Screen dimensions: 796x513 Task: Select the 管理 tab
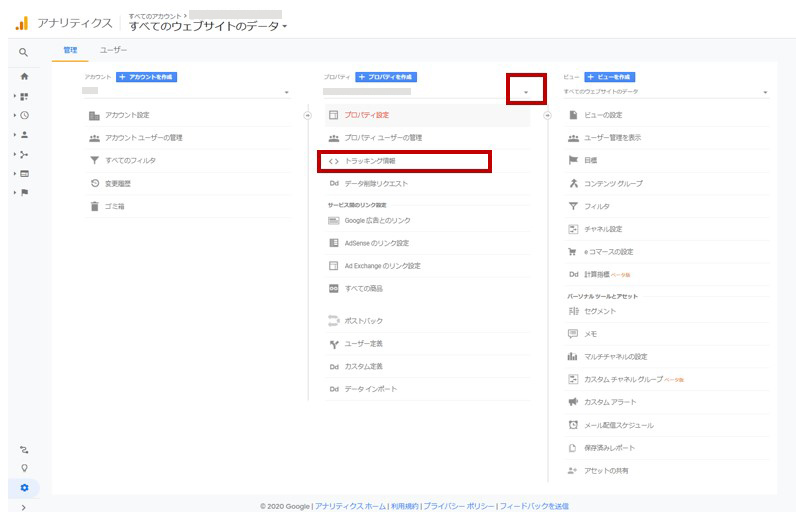(69, 49)
